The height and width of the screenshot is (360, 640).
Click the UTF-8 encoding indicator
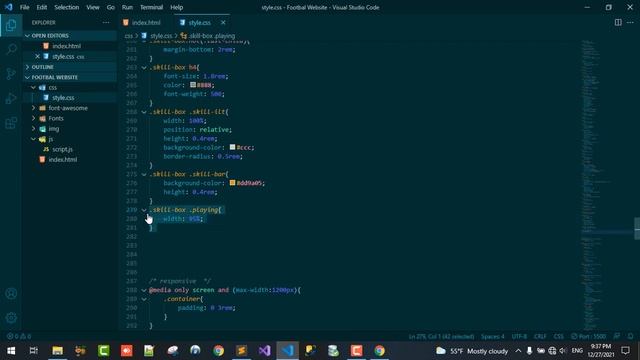(519, 336)
